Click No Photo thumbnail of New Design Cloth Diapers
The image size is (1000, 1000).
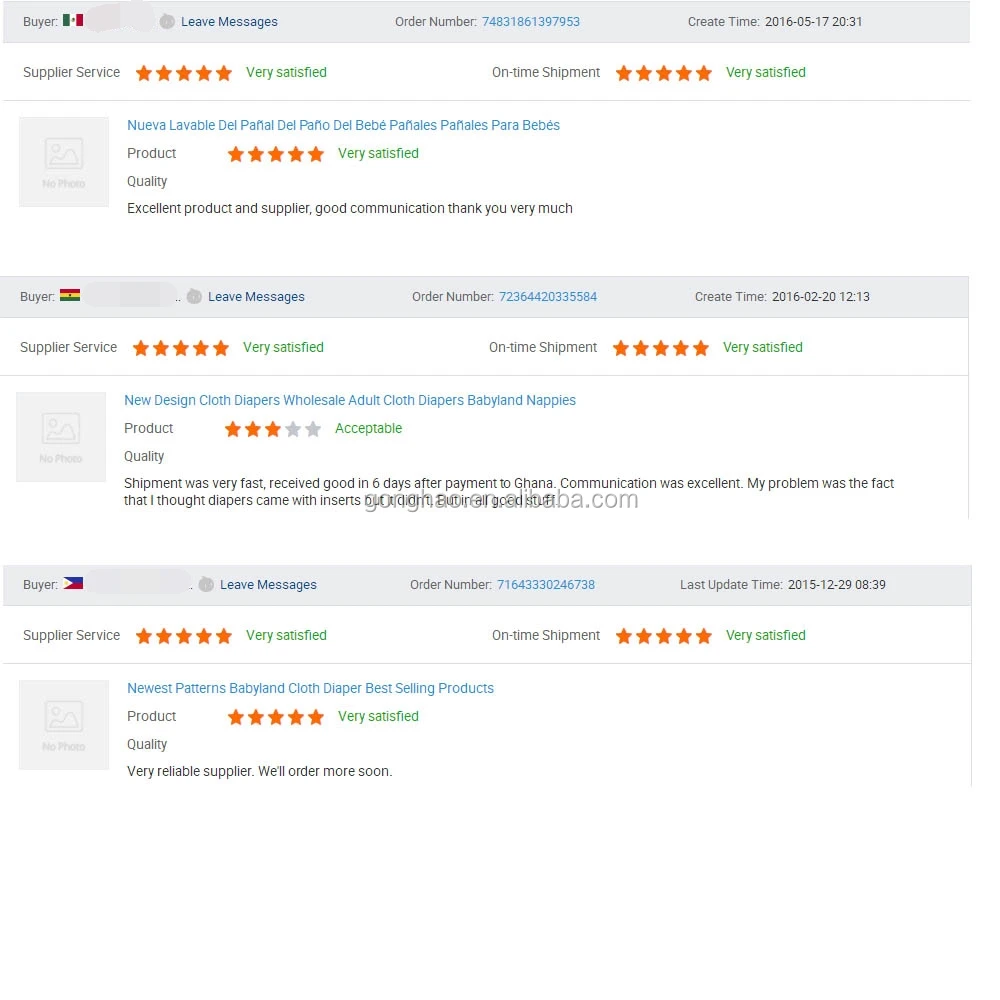(61, 437)
